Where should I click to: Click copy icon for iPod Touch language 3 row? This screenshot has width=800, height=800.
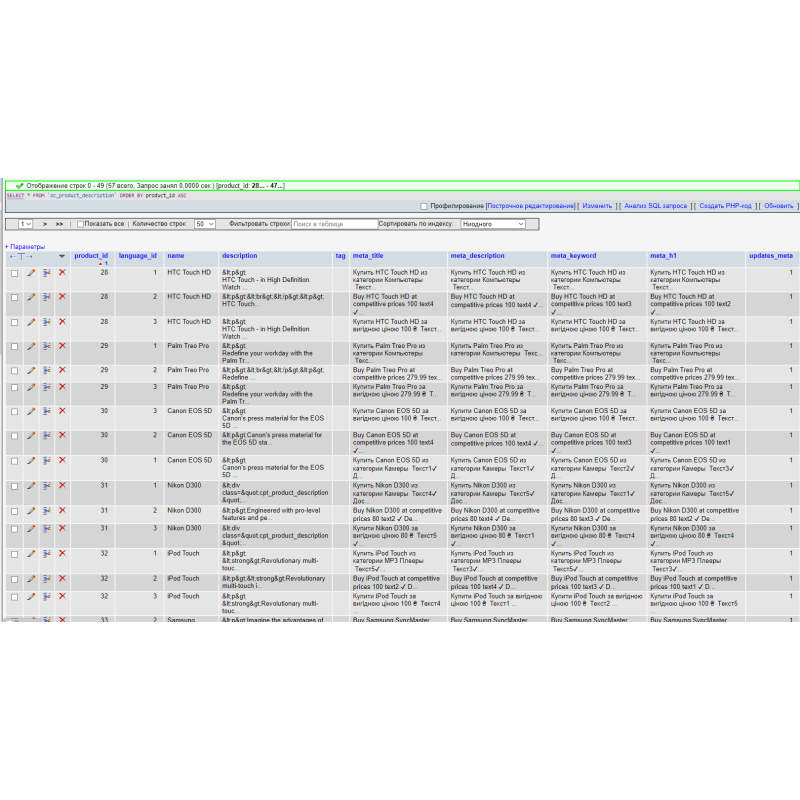(46, 597)
